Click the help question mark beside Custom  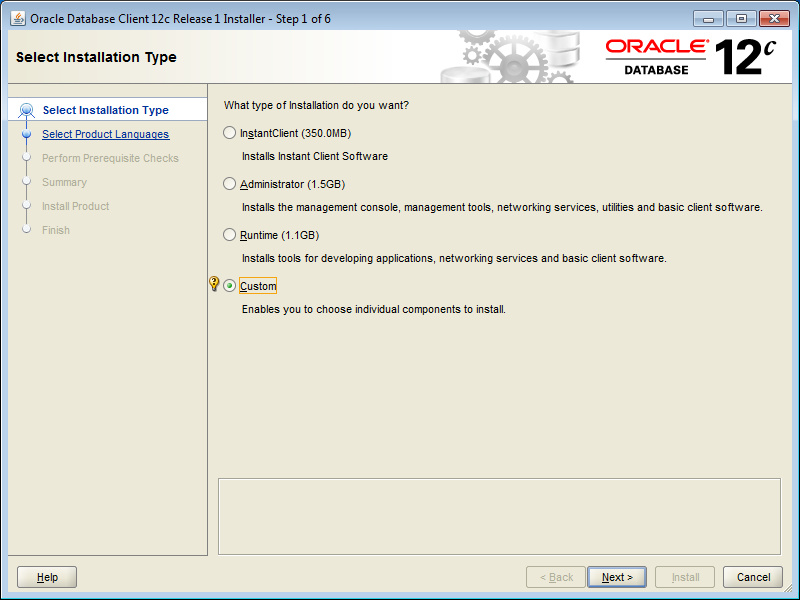(x=214, y=284)
